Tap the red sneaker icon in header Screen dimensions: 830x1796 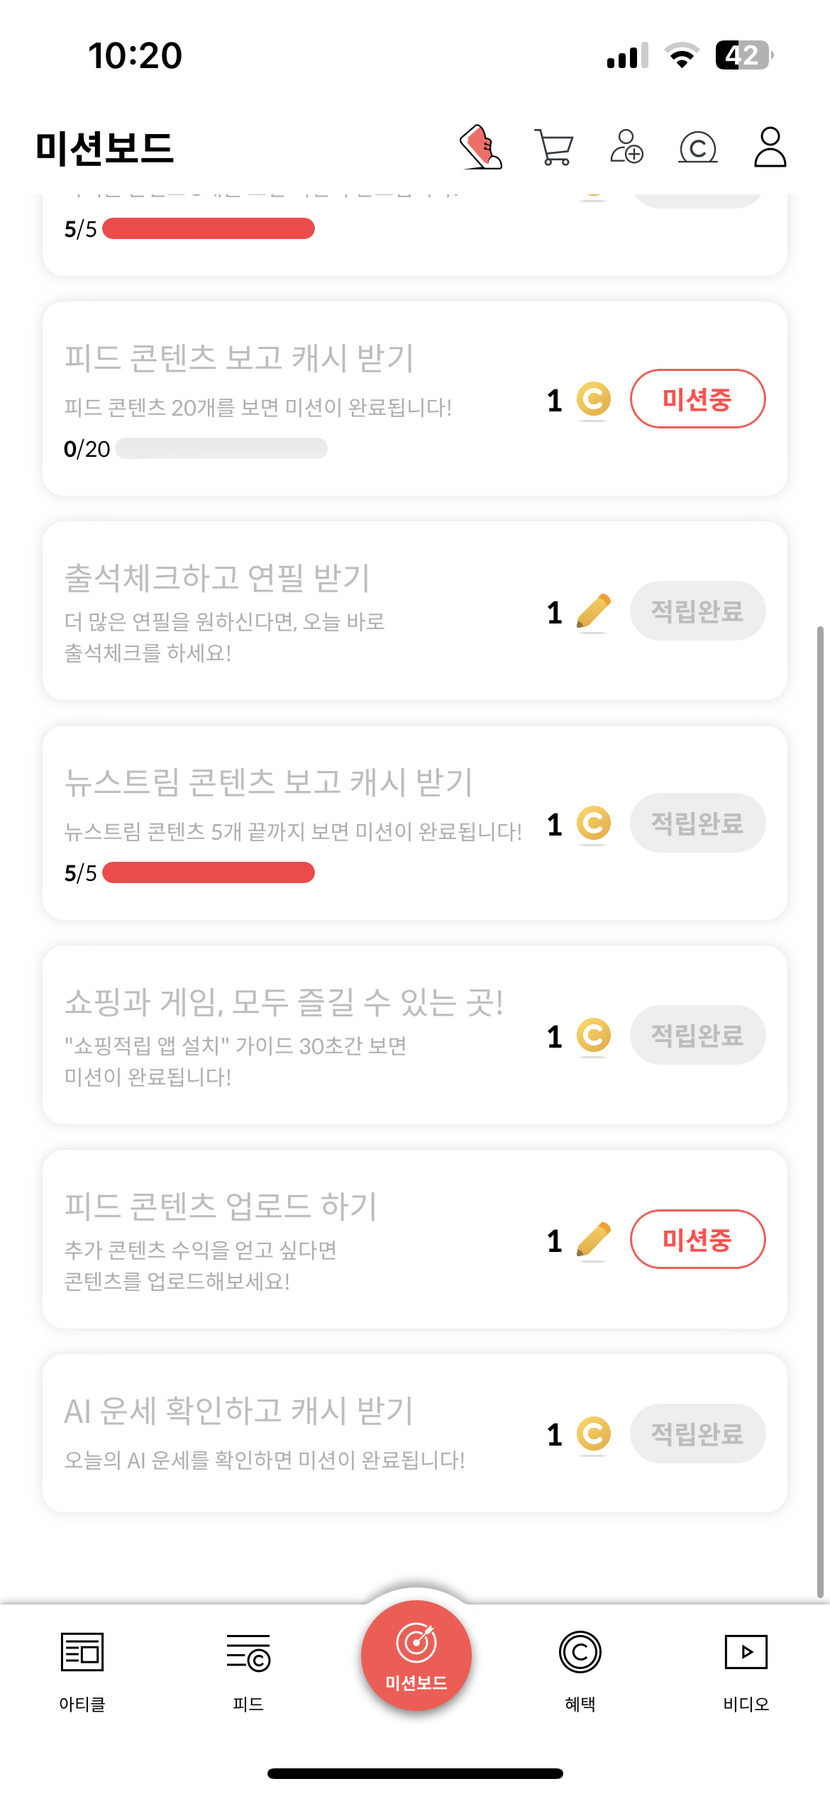pyautogui.click(x=481, y=148)
